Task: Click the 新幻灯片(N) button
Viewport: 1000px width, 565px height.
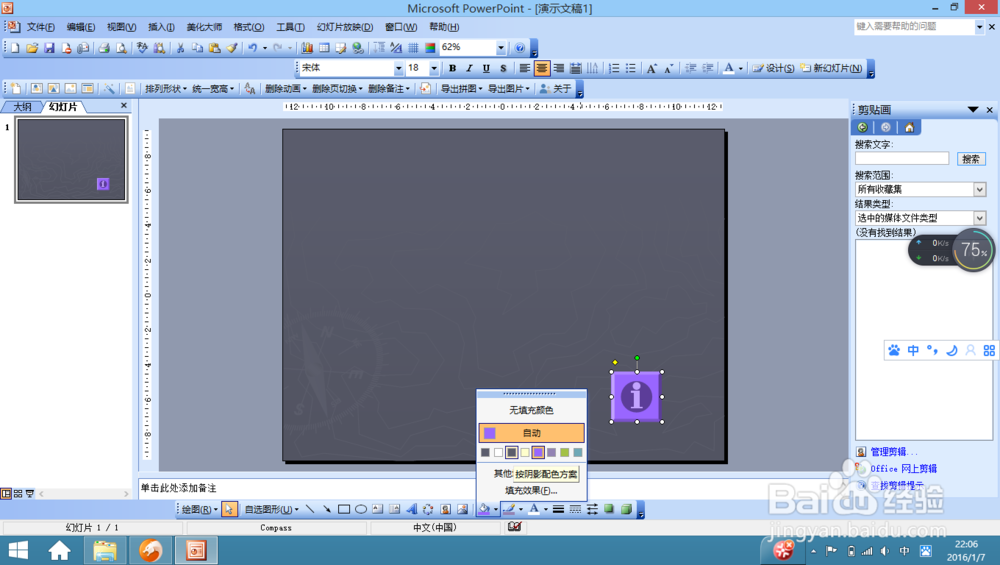Action: (x=832, y=68)
